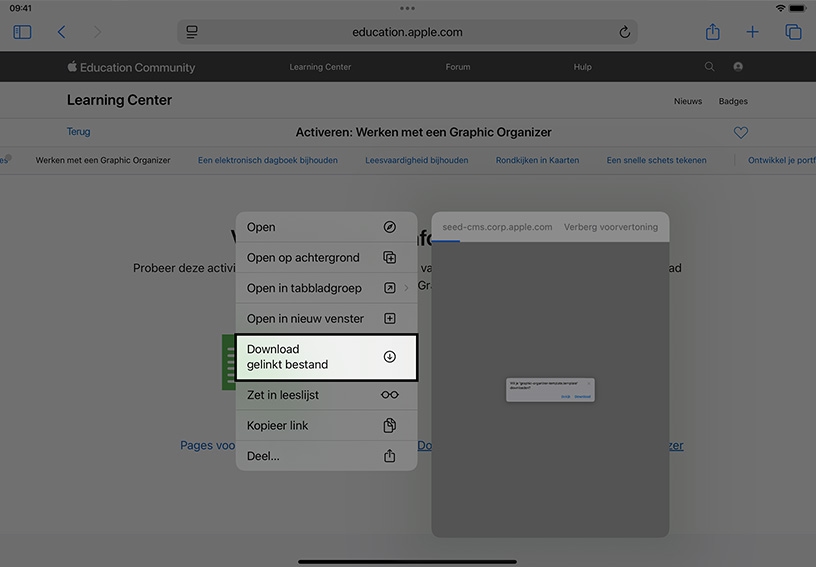Viewport: 816px width, 567px height.
Task: Choose Zet in leeslijst
Action: 326,395
